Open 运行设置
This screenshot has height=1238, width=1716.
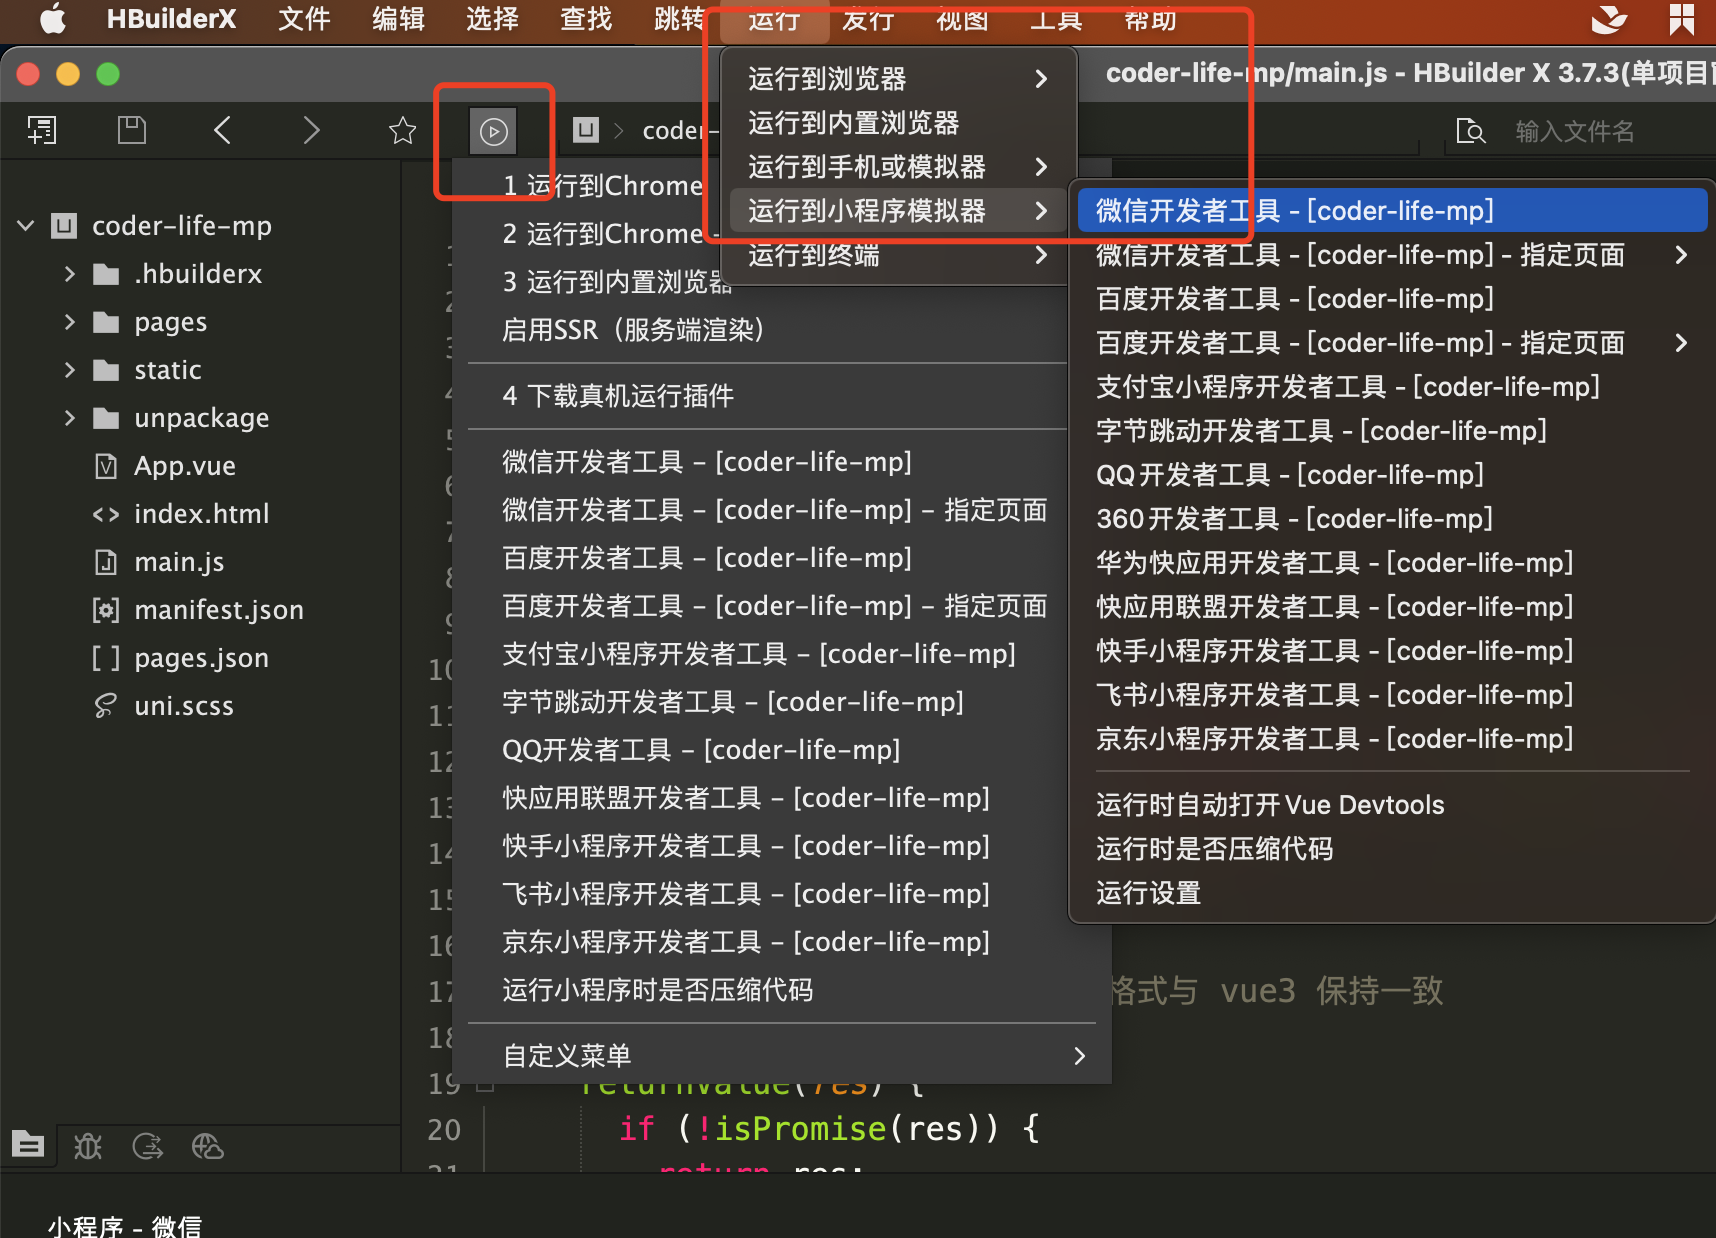pos(1392,893)
